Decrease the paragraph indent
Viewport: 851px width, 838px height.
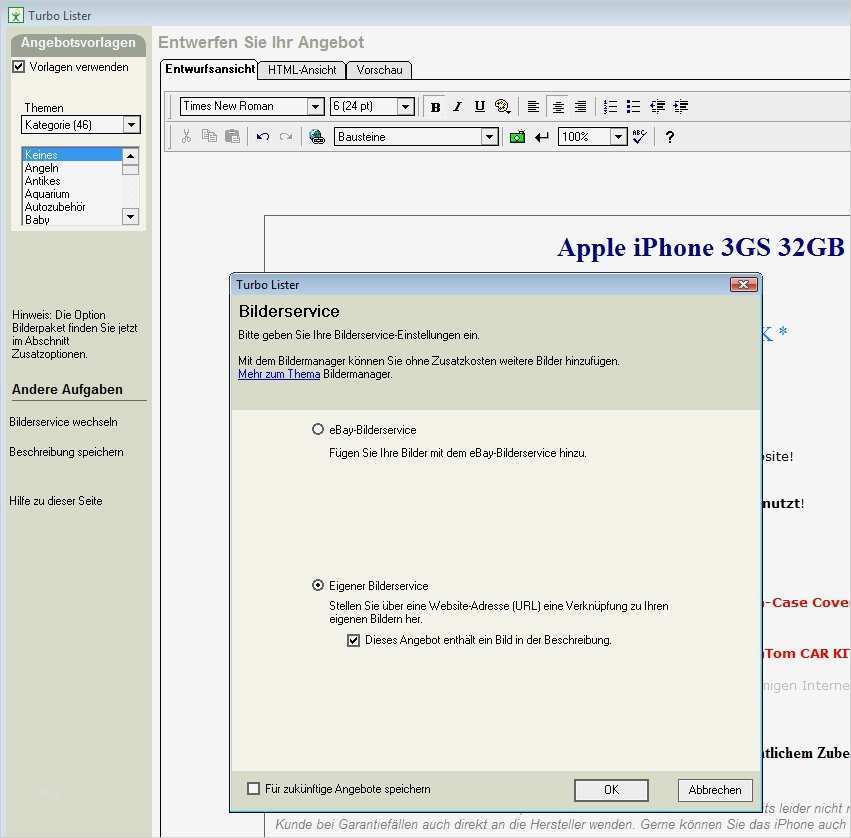[657, 107]
